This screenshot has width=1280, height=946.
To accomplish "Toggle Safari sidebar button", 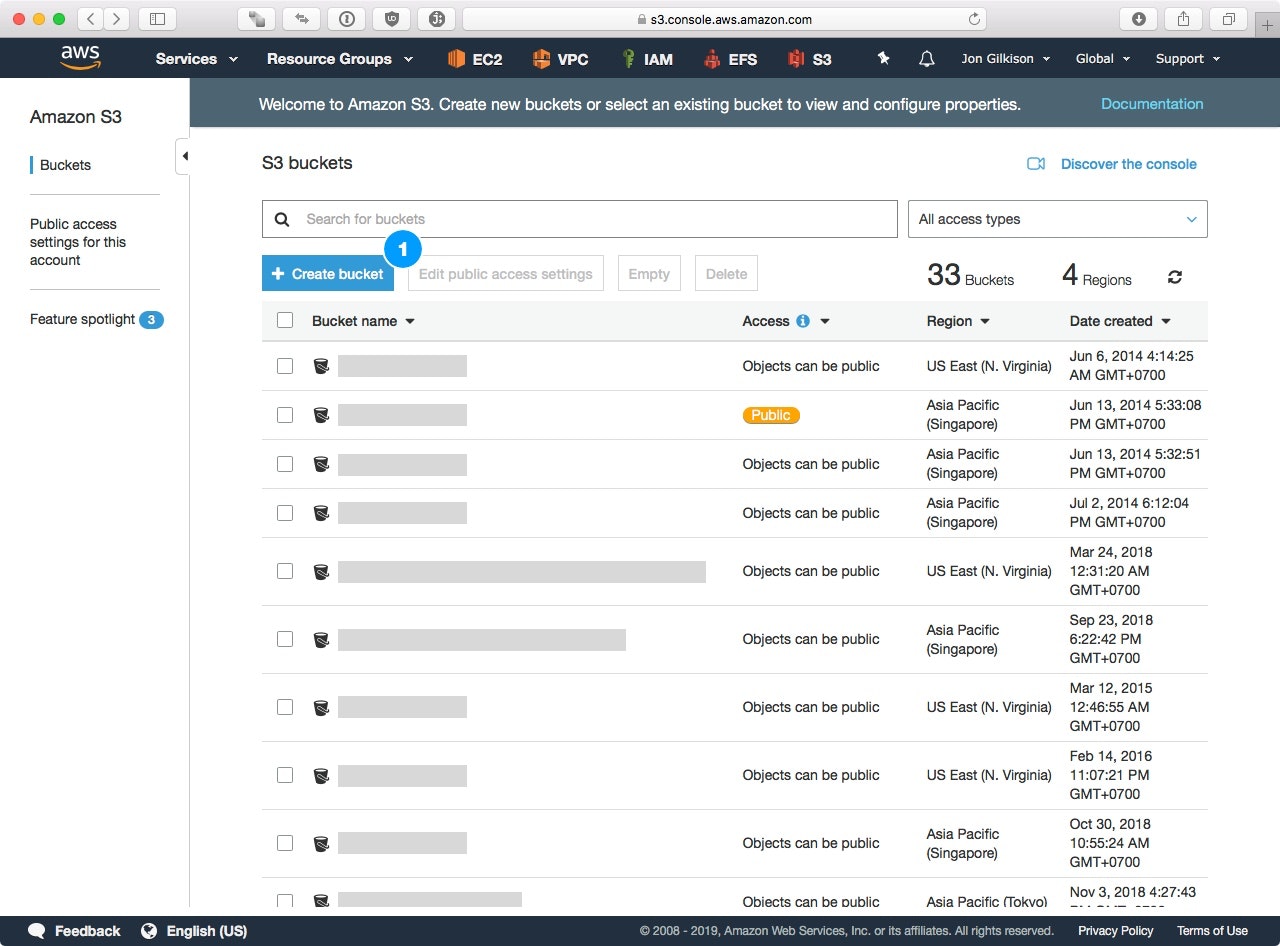I will 157,19.
